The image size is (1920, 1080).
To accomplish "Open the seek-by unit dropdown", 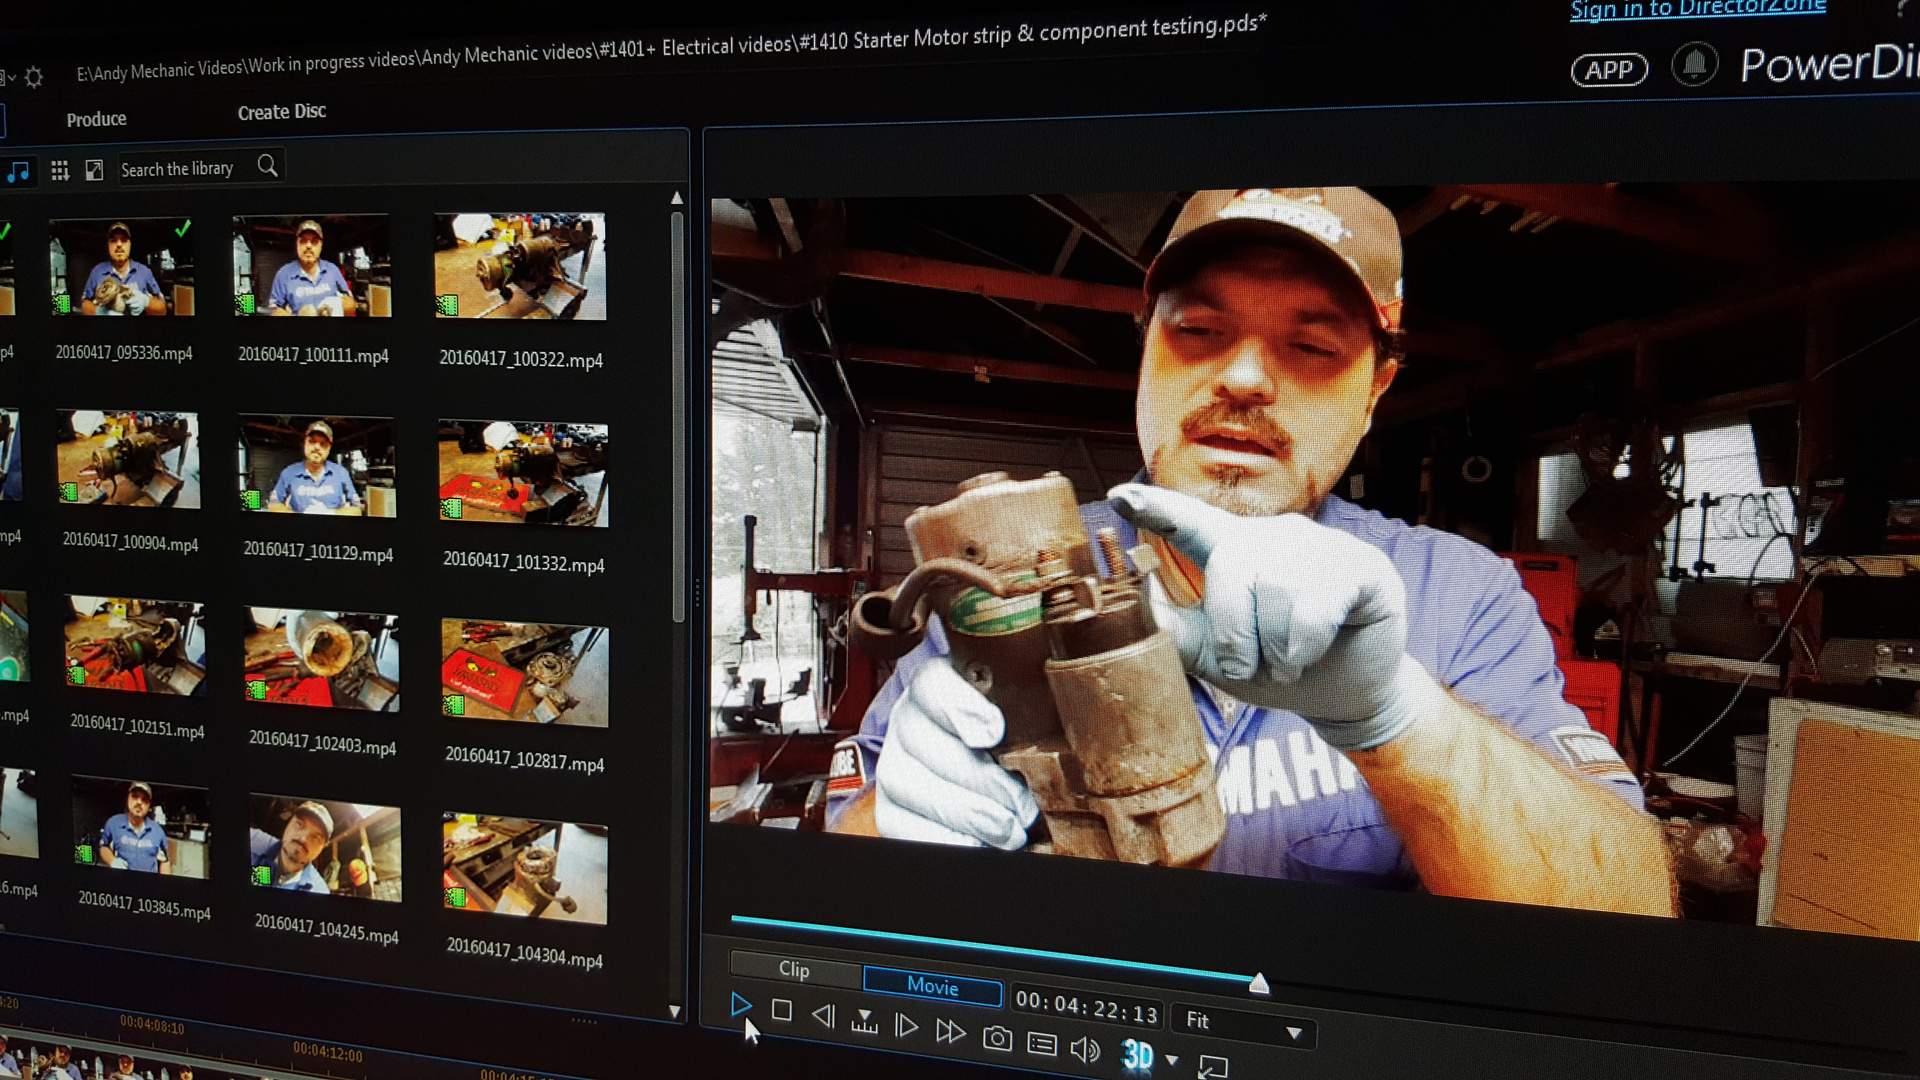I will pos(864,1021).
